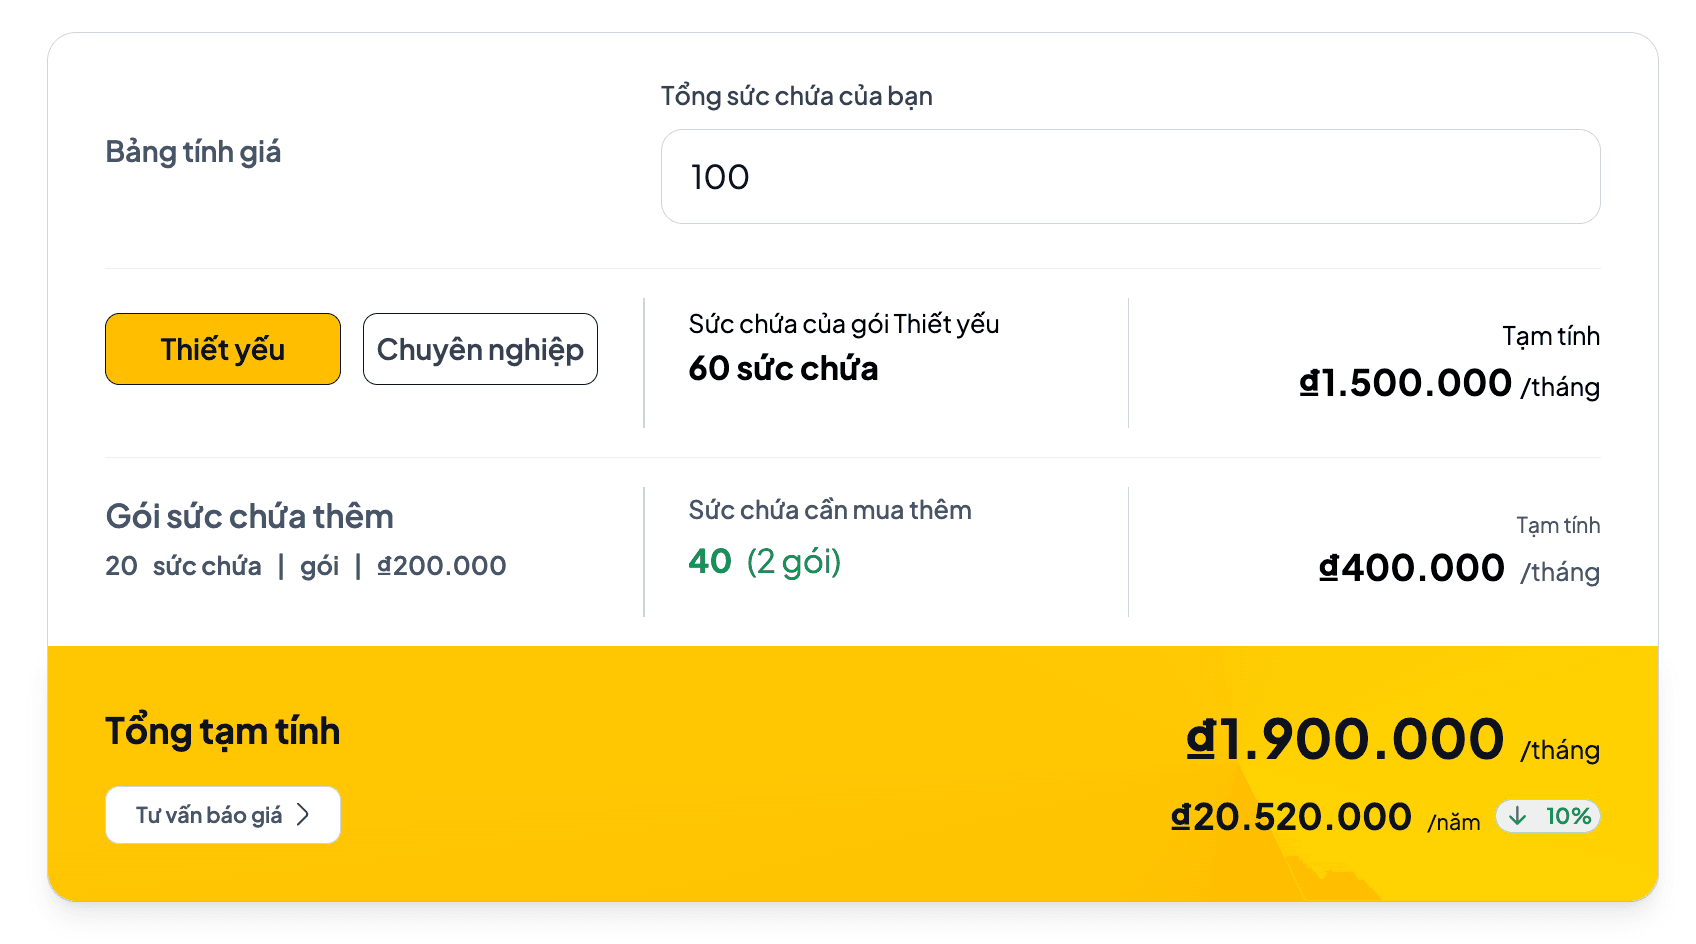Click Bảng tính giá heading

193,152
